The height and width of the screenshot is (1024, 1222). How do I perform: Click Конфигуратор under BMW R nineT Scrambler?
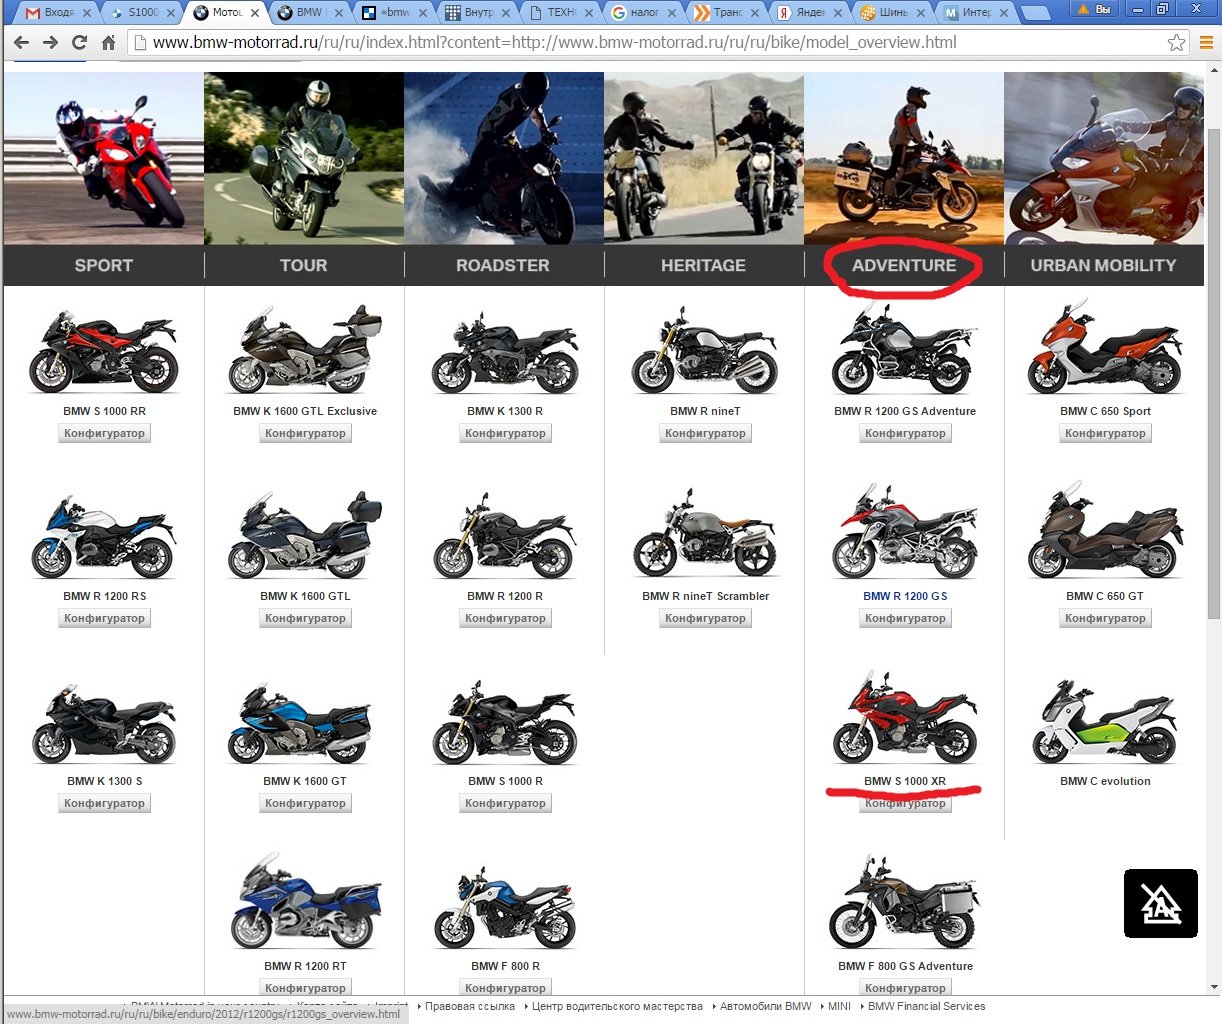coord(705,619)
